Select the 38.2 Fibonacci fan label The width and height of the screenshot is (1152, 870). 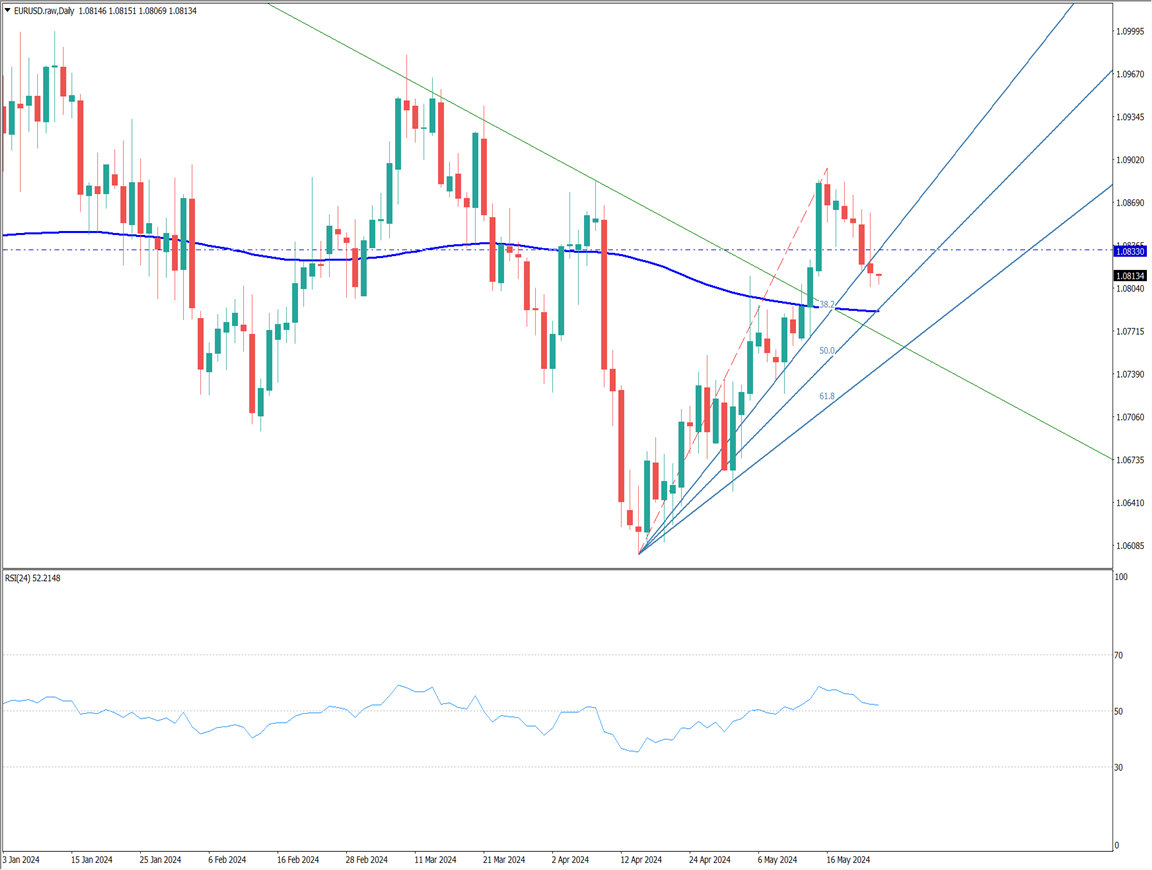pos(826,304)
